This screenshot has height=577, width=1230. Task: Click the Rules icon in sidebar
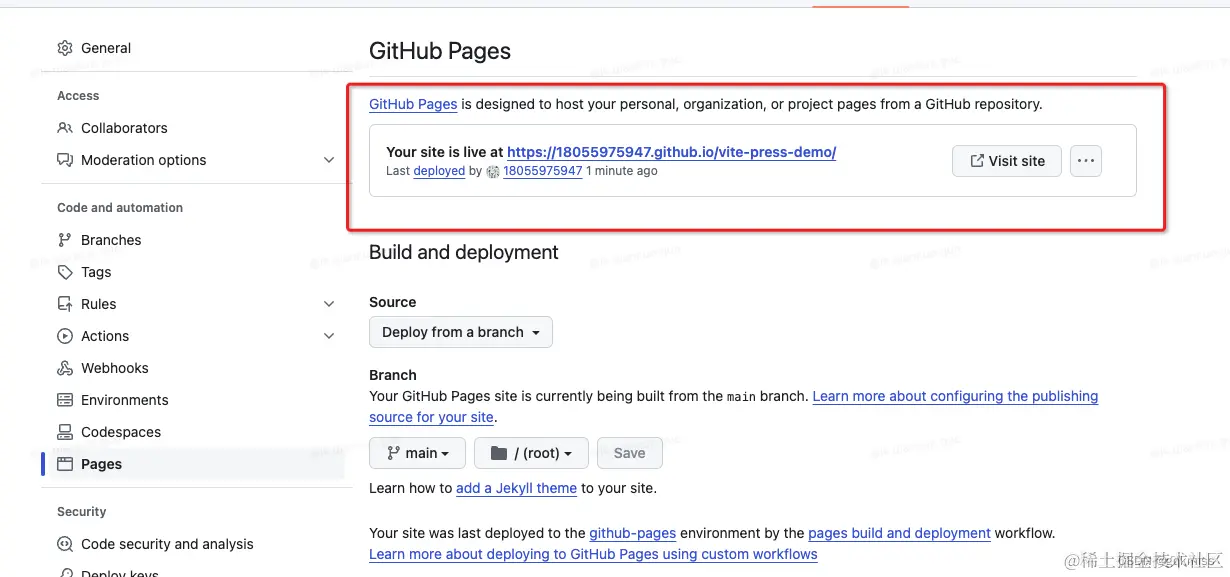[65, 304]
